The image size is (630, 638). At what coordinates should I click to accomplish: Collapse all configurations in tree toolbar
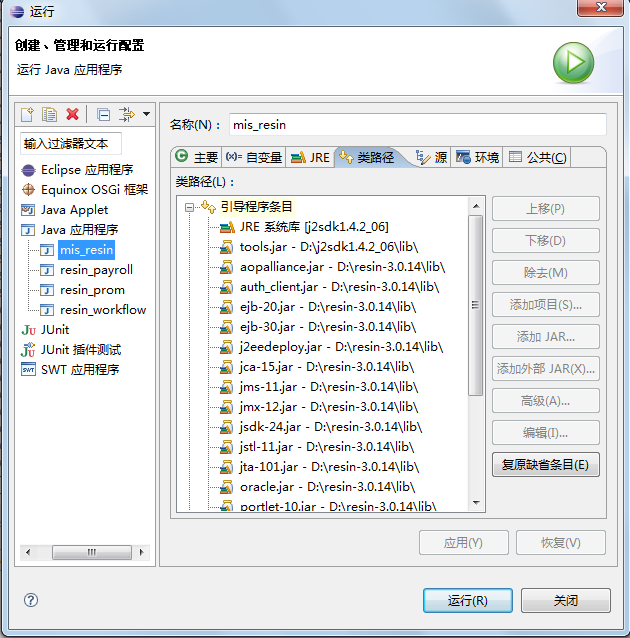103,114
